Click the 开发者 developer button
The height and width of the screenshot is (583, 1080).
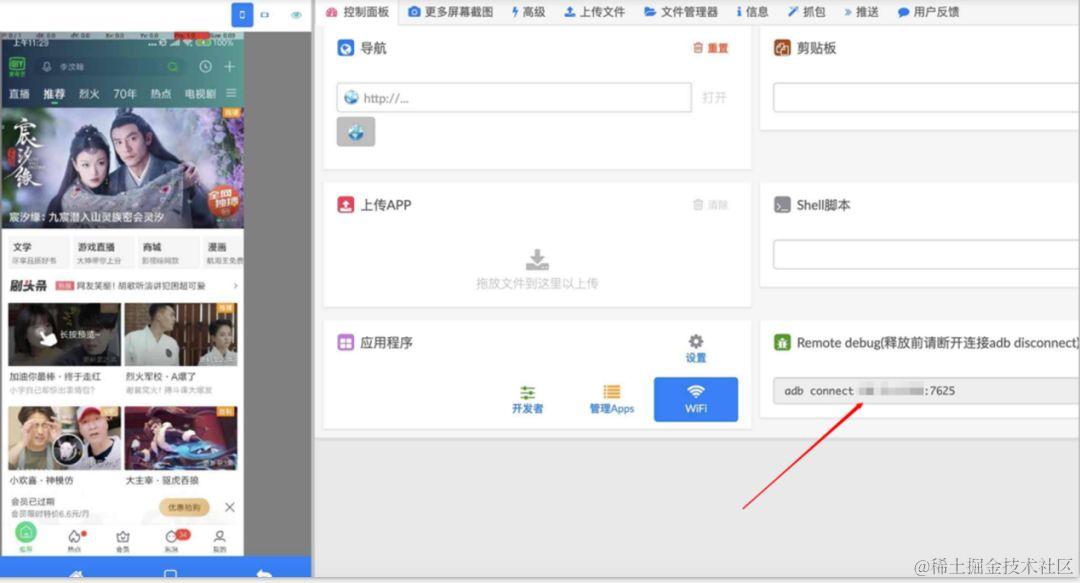pyautogui.click(x=528, y=399)
